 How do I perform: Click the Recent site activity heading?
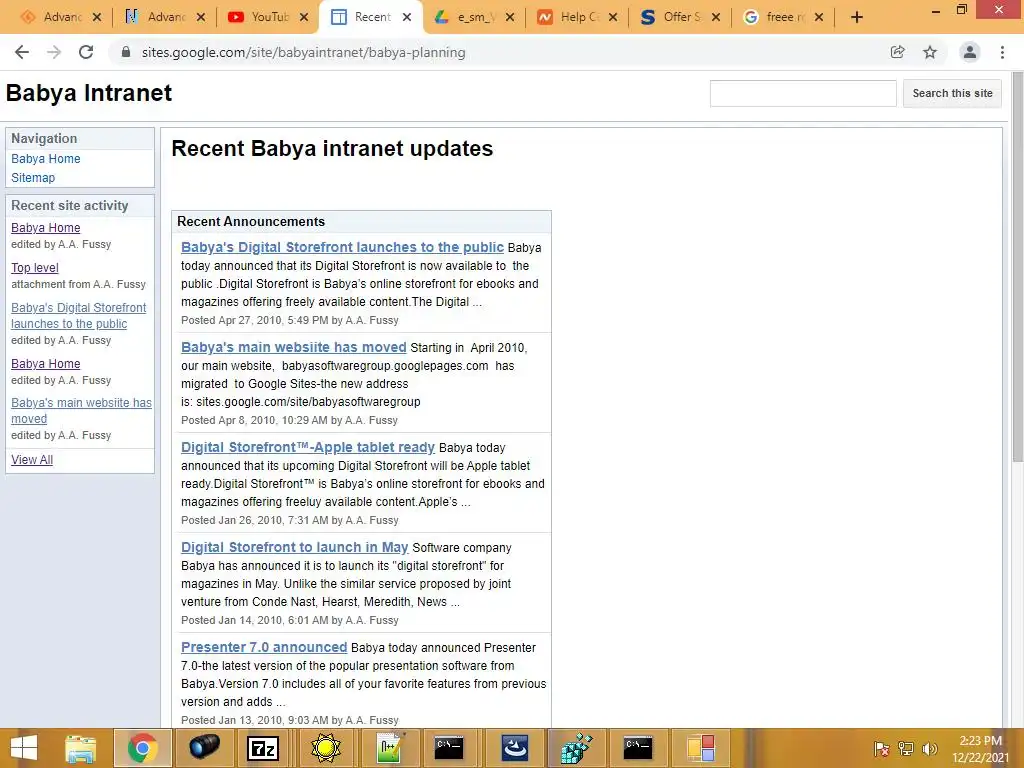(69, 206)
